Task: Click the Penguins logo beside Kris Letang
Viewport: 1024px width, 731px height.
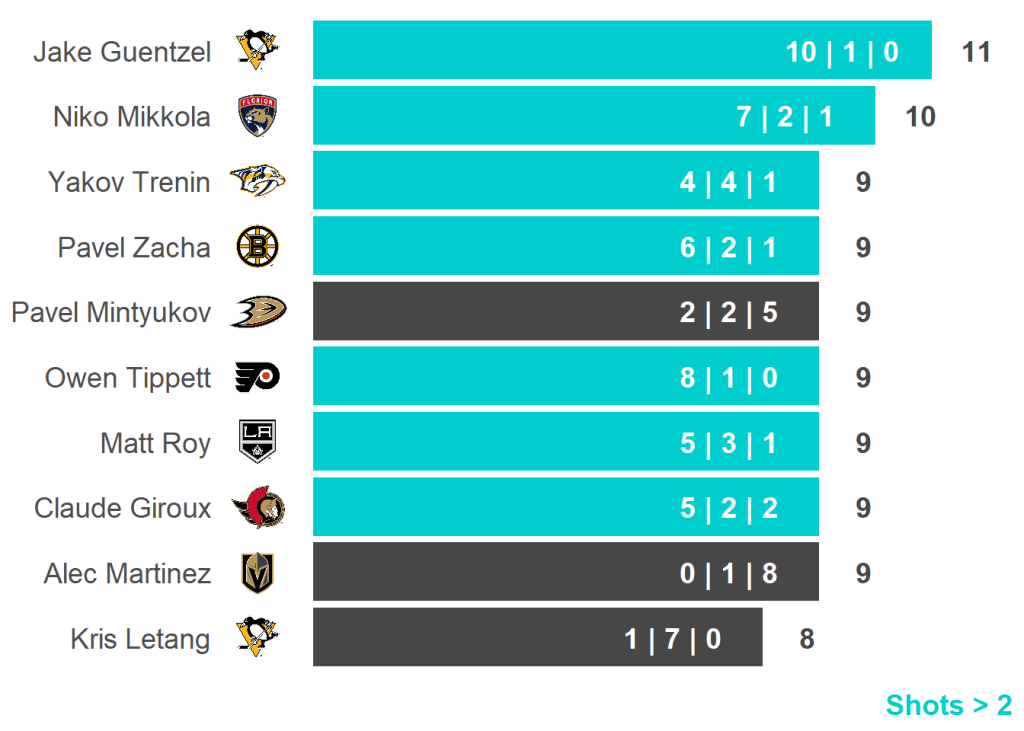Action: pos(257,638)
